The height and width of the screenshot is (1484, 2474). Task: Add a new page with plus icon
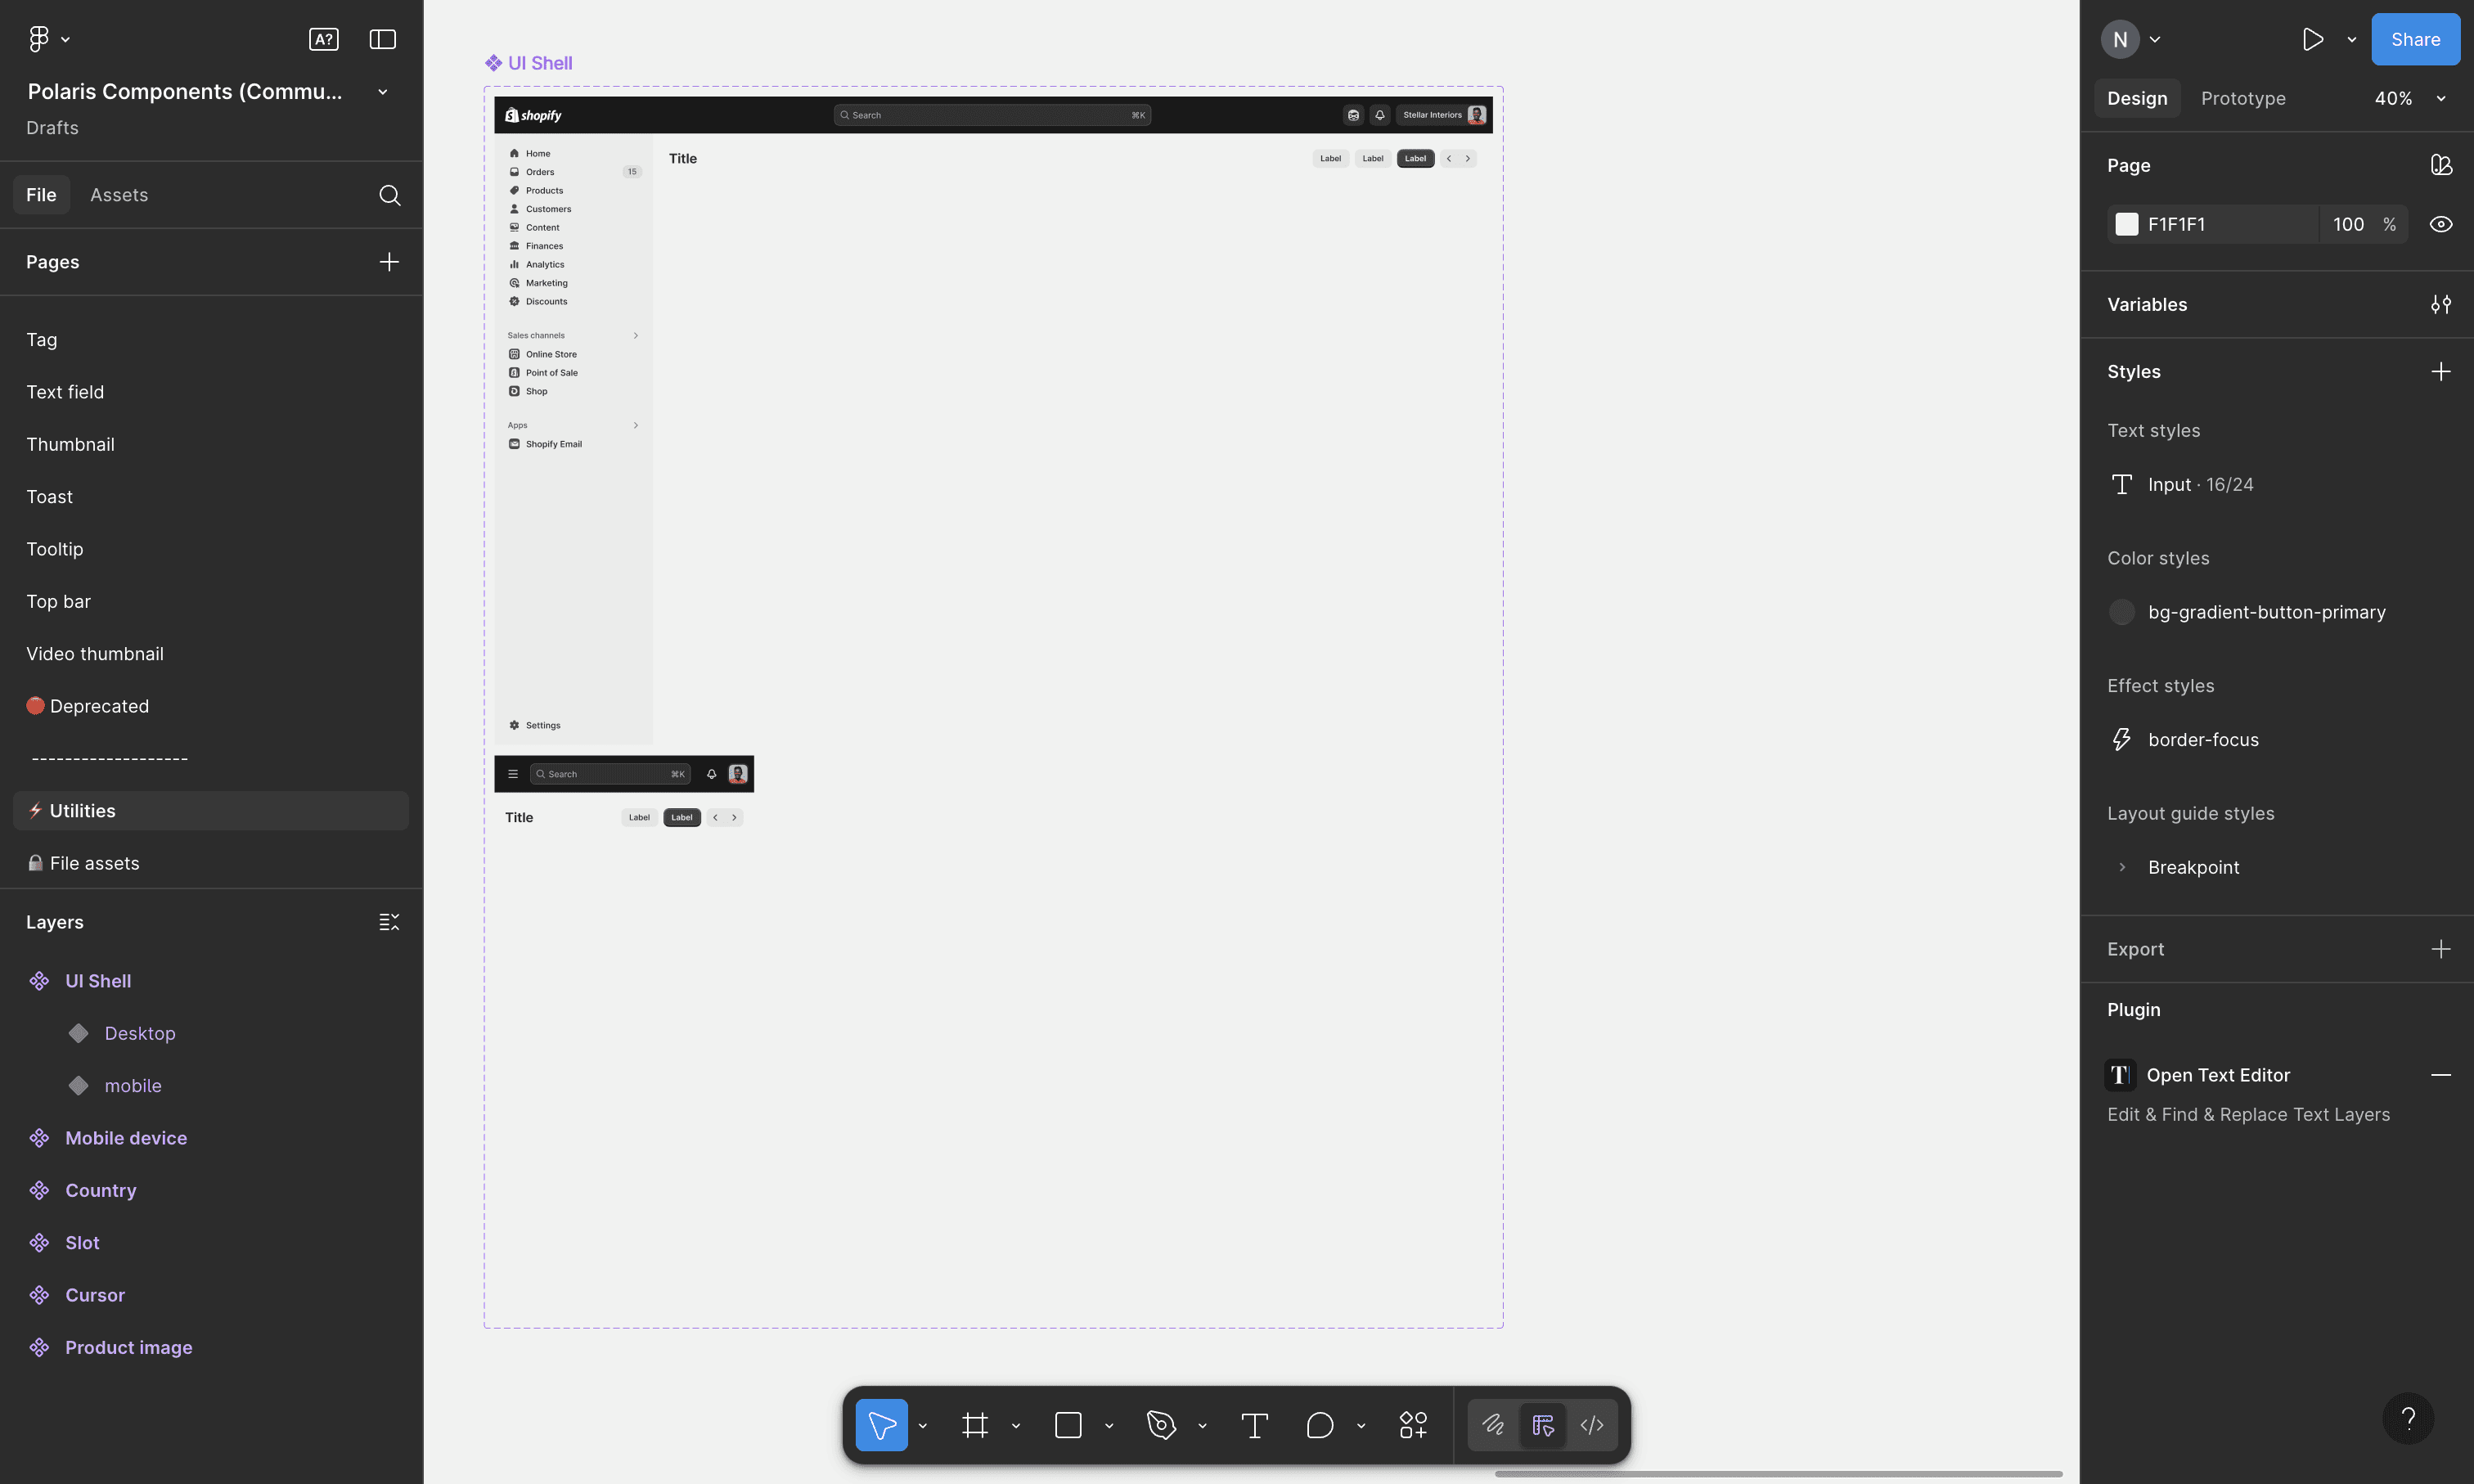(389, 262)
